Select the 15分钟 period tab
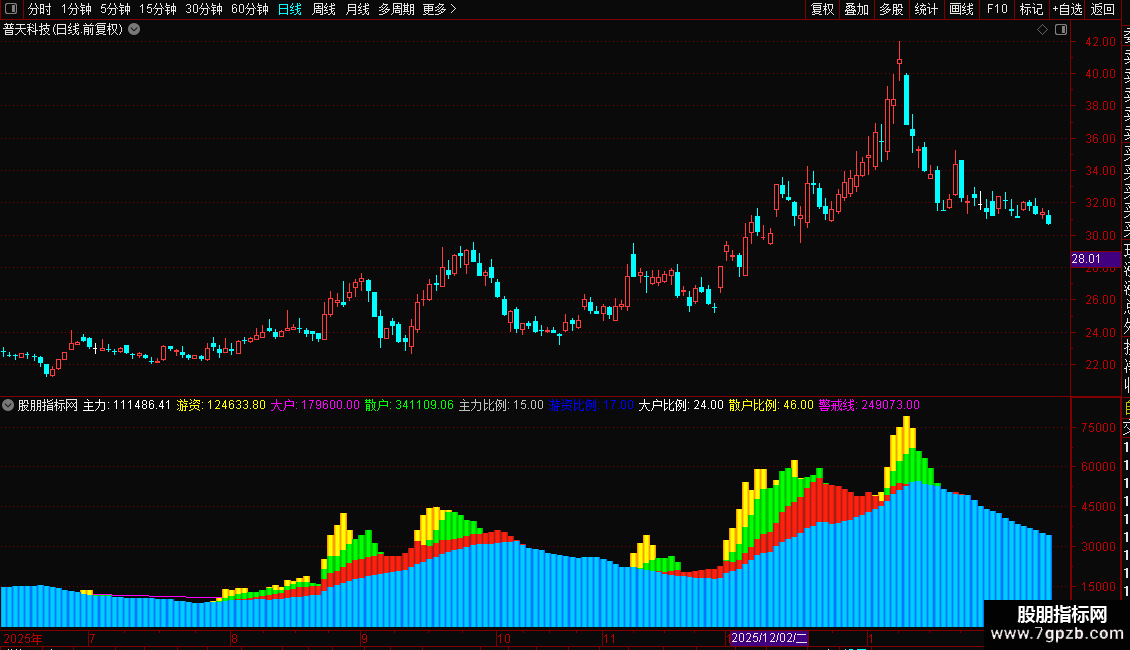1130x650 pixels. (158, 9)
